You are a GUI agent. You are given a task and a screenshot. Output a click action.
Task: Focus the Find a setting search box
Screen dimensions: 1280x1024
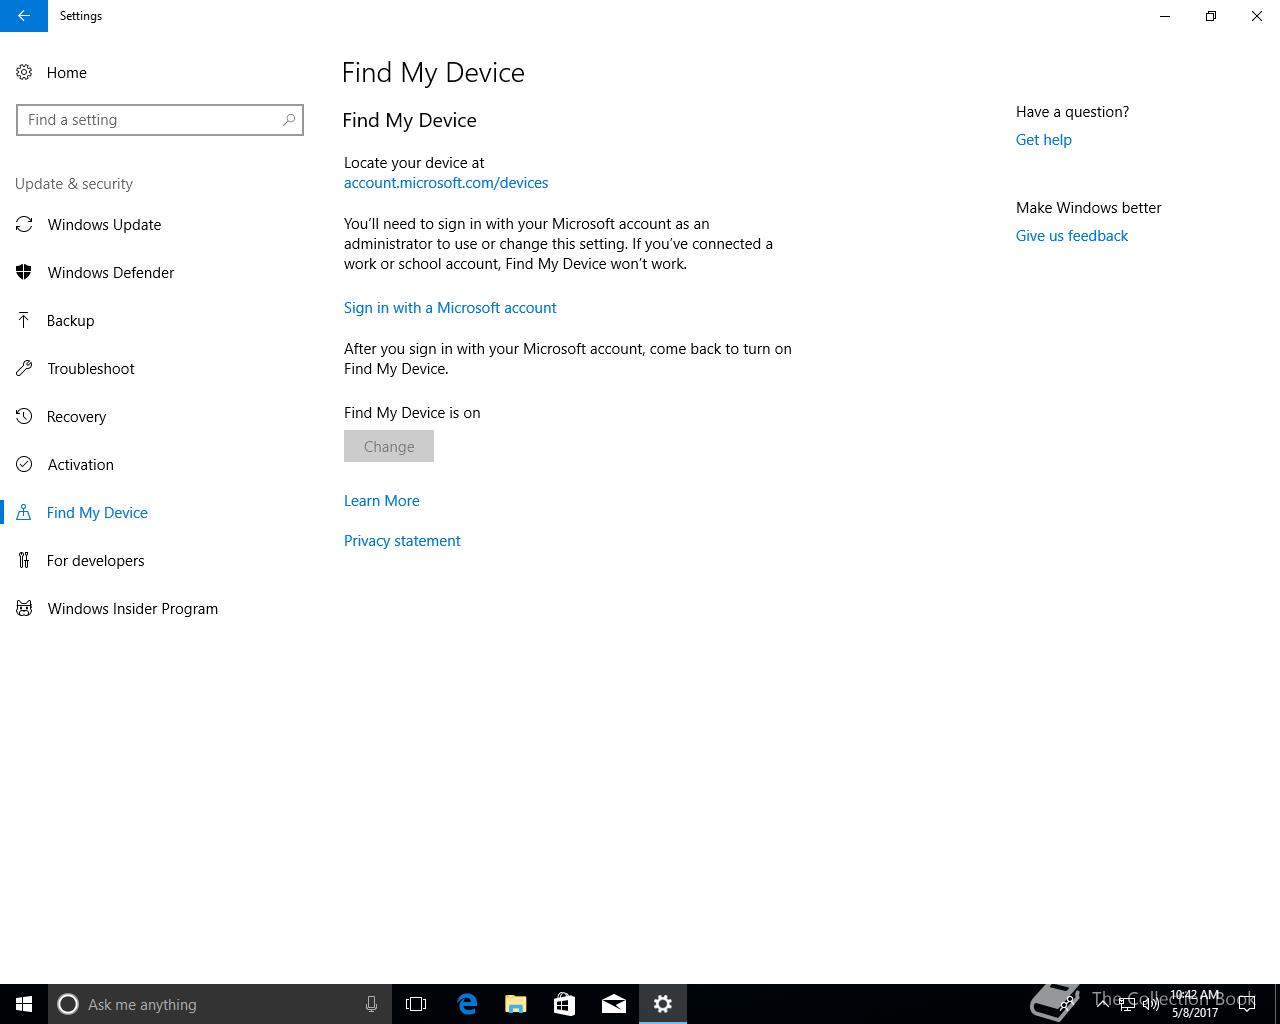point(160,120)
